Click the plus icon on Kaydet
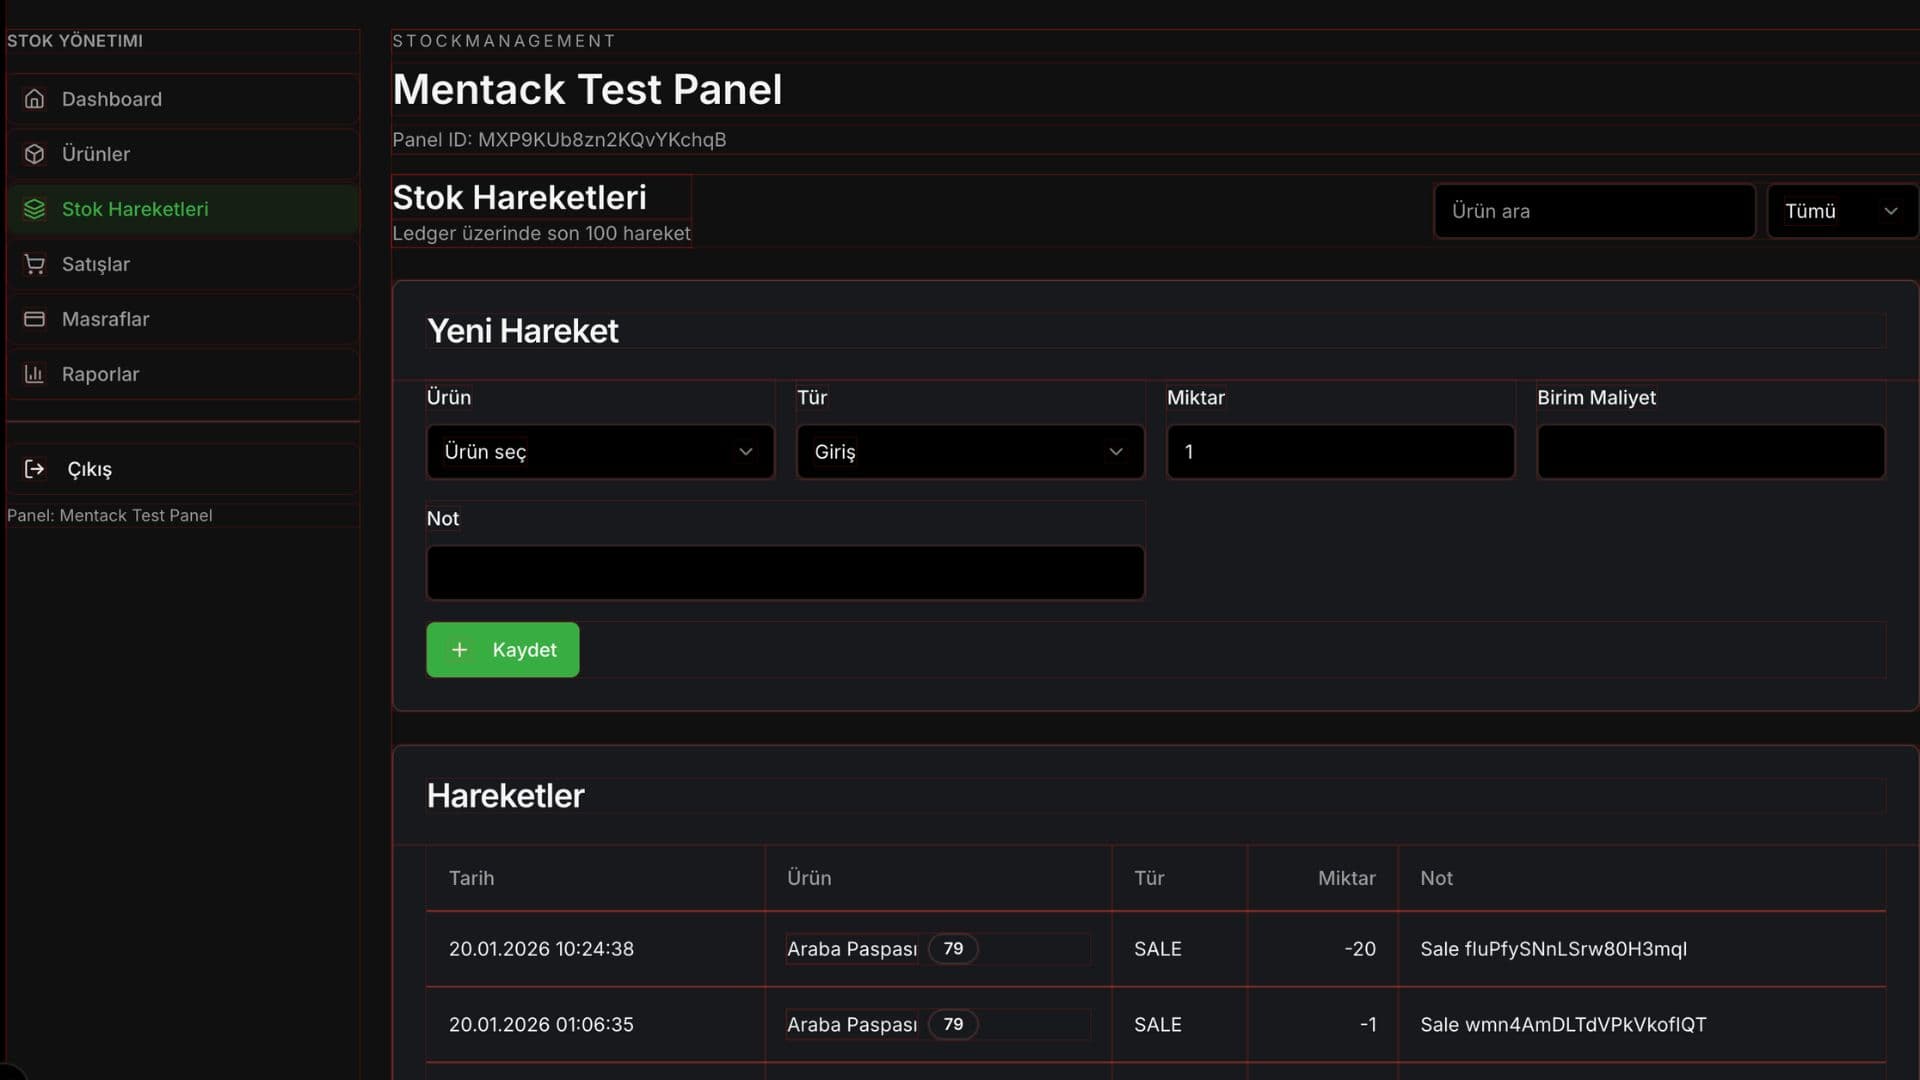Screen dimensions: 1920x1080 coord(459,650)
